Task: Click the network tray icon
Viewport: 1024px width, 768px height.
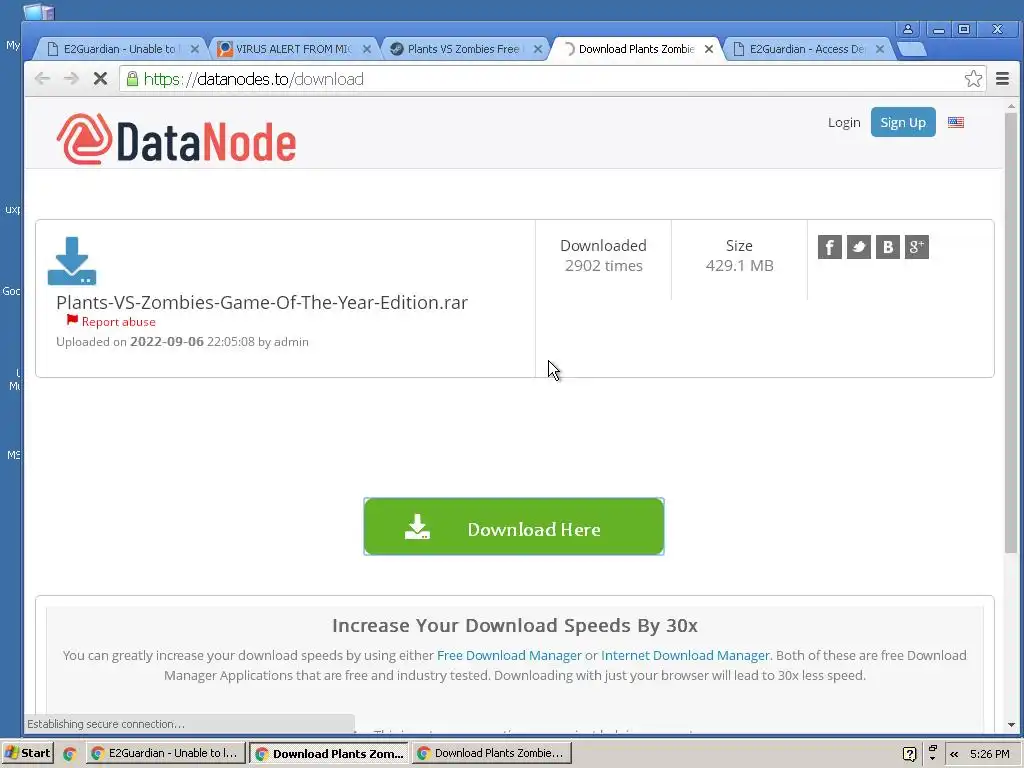Action: tap(933, 753)
